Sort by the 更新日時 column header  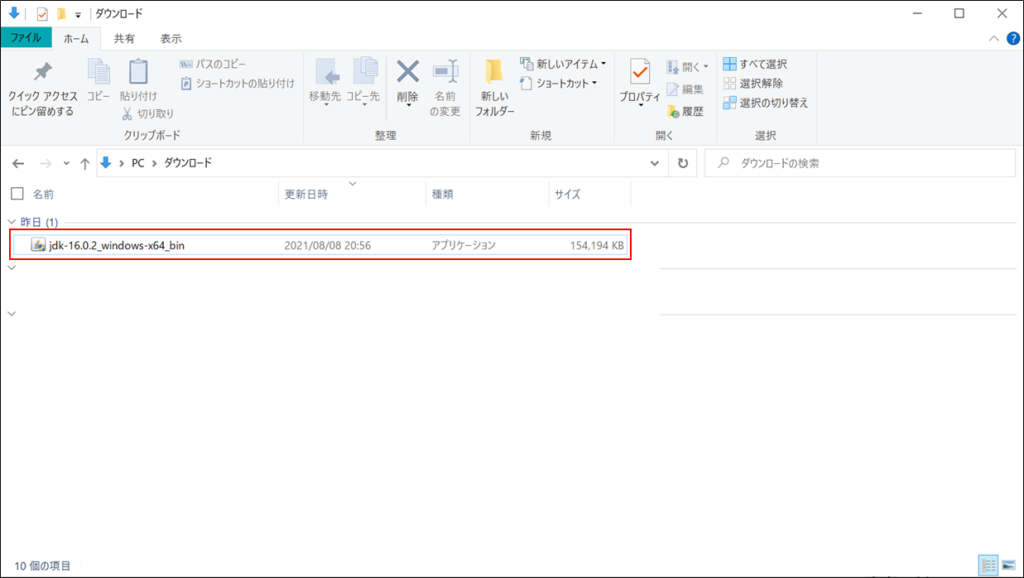point(306,194)
